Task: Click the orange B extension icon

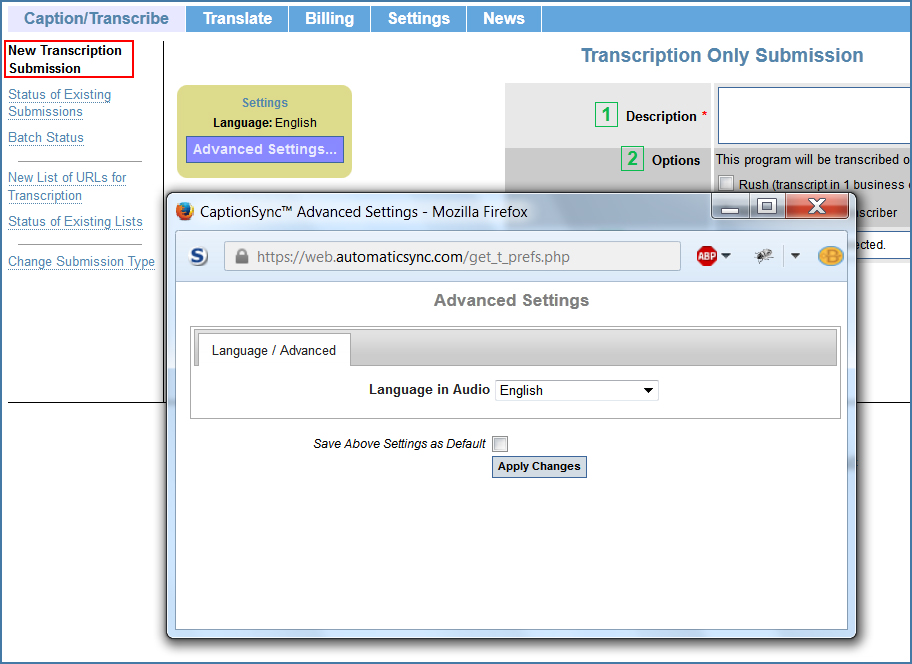Action: (830, 256)
